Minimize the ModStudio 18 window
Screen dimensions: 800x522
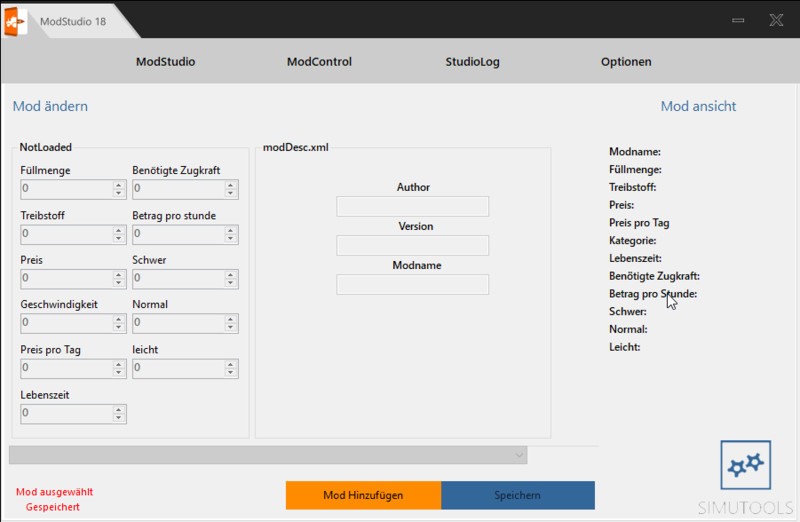[x=738, y=20]
